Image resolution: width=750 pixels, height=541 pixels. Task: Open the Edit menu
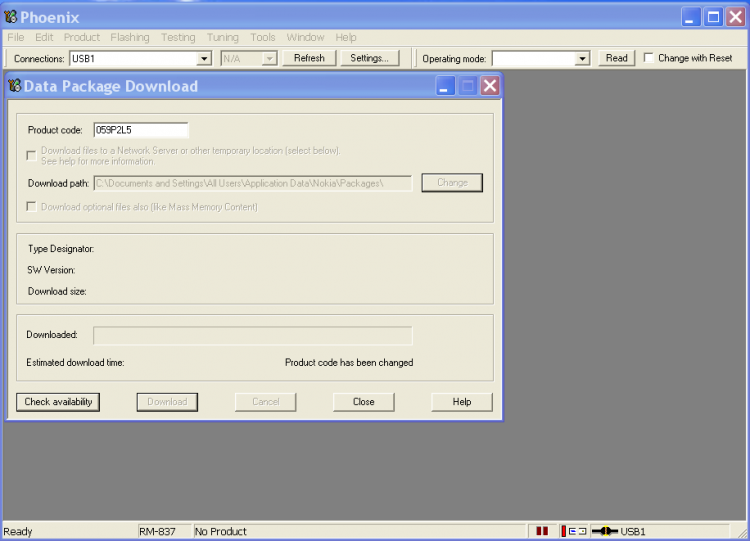[x=44, y=37]
